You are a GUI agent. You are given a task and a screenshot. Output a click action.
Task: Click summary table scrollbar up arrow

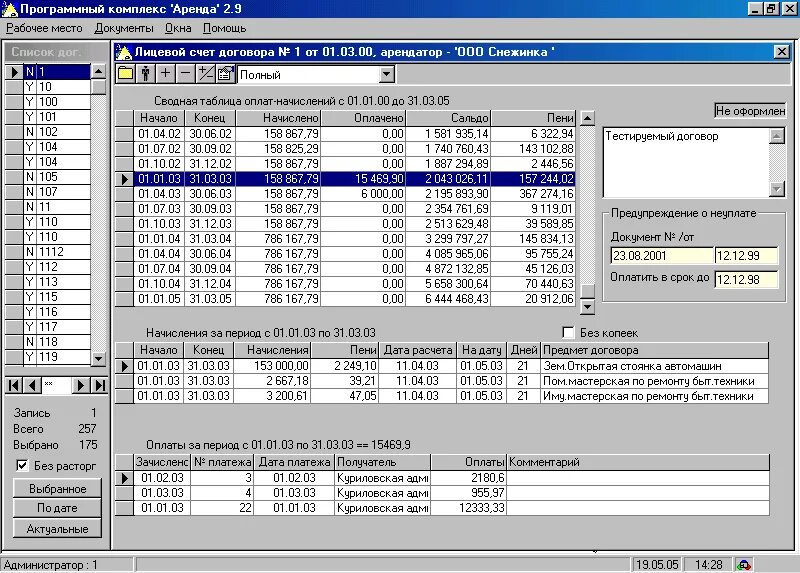588,118
